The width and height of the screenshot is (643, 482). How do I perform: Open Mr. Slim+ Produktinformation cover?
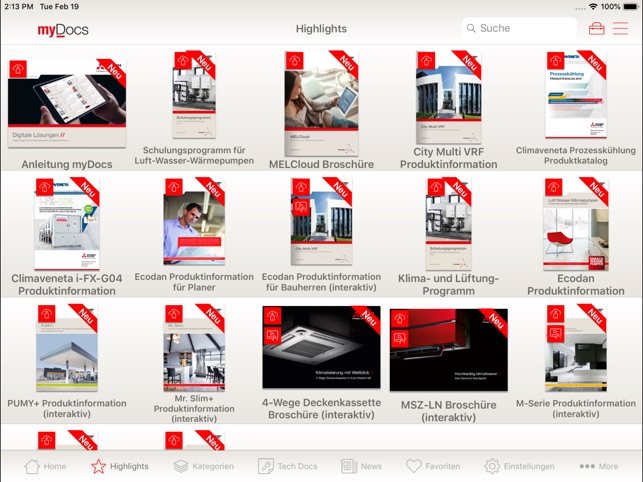coord(194,348)
